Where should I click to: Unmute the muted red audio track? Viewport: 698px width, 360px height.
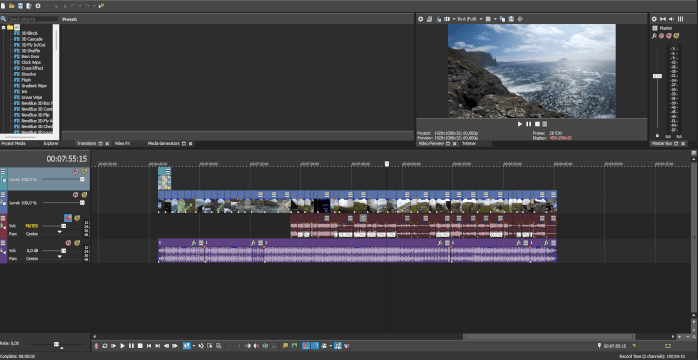(x=68, y=218)
